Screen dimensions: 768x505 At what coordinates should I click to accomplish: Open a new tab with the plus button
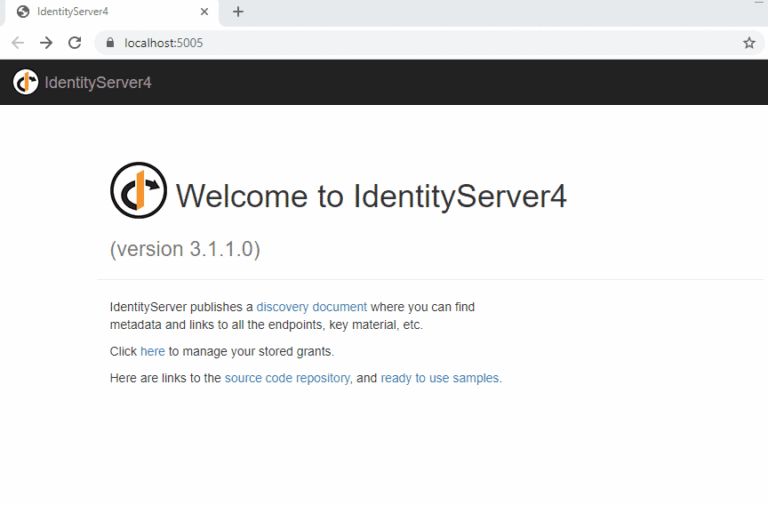pyautogui.click(x=238, y=12)
